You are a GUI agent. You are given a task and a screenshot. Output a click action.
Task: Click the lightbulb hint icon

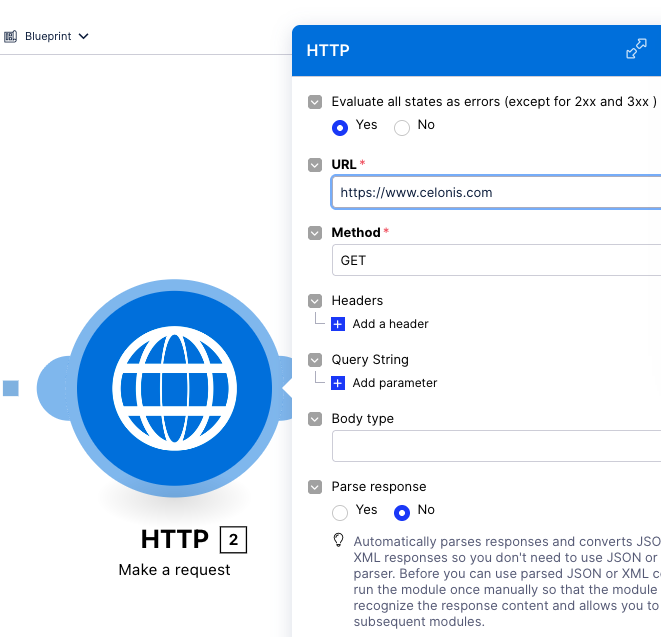(x=339, y=540)
